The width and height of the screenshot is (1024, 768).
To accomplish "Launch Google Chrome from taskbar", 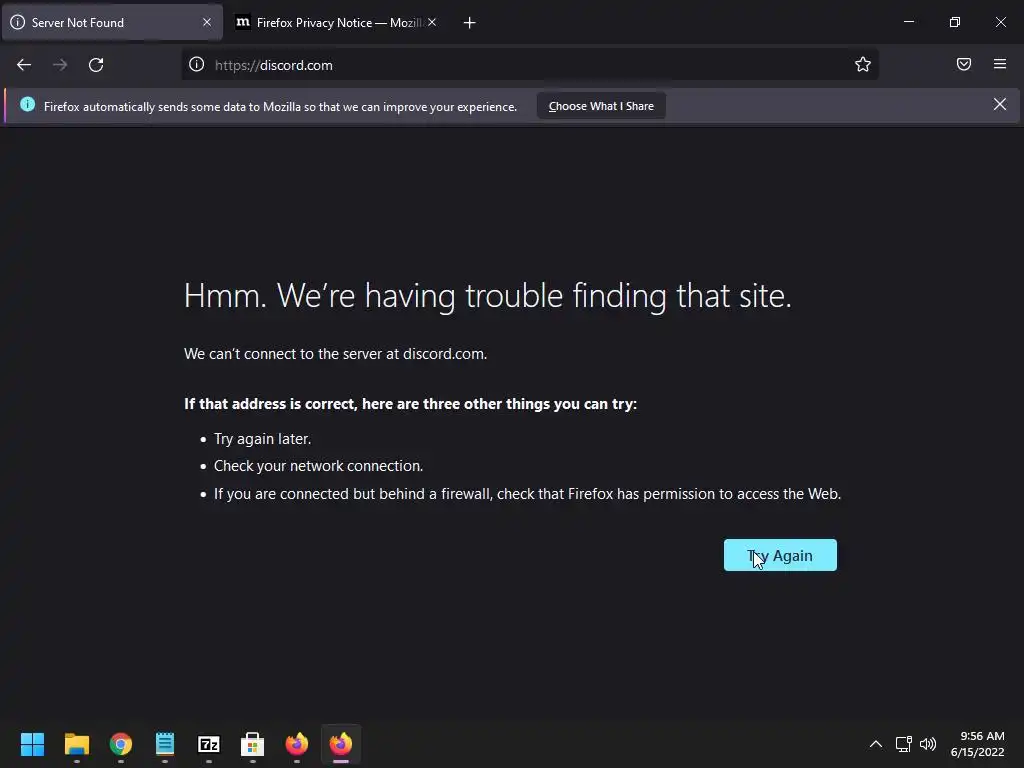I will click(121, 744).
